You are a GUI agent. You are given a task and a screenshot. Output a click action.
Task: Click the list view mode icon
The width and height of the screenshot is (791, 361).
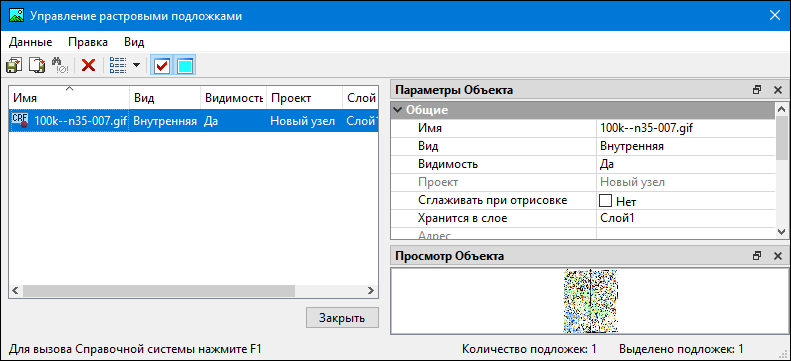point(118,66)
